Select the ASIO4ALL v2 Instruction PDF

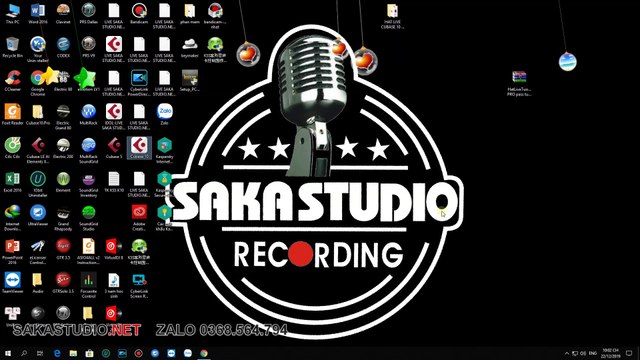coord(89,252)
